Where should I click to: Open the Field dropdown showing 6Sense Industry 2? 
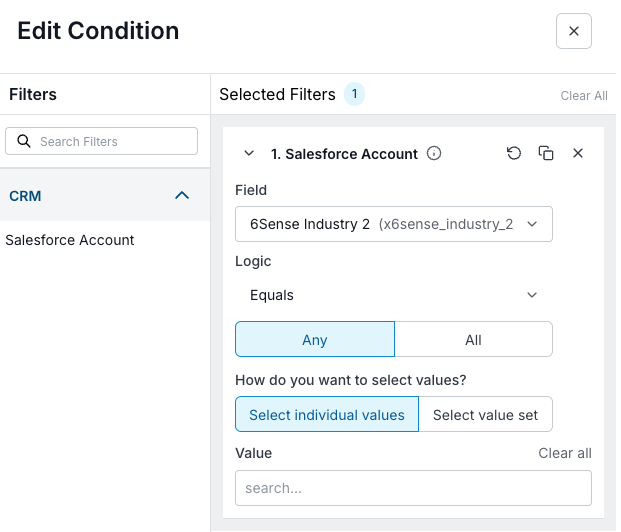(x=394, y=224)
